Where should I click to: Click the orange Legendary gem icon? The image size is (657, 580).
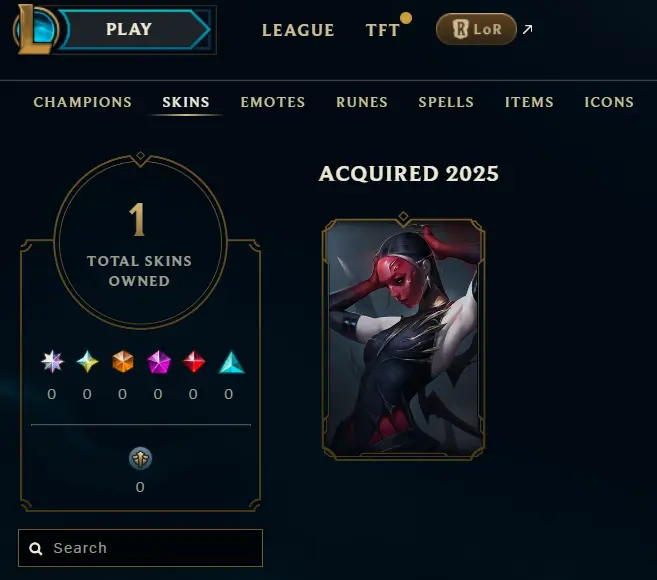coord(123,362)
